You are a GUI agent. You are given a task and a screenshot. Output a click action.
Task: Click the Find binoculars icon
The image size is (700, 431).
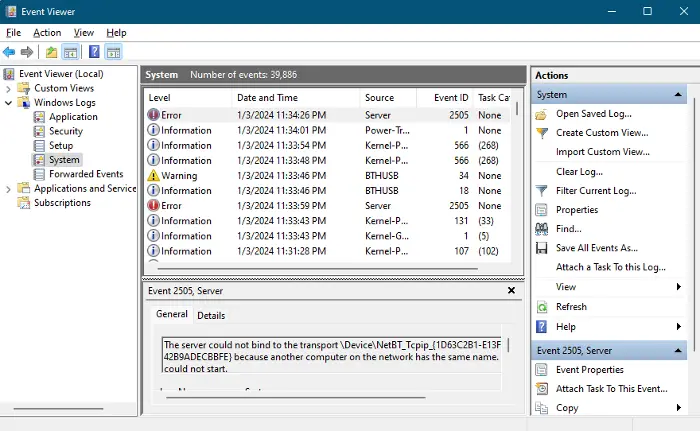[541, 229]
